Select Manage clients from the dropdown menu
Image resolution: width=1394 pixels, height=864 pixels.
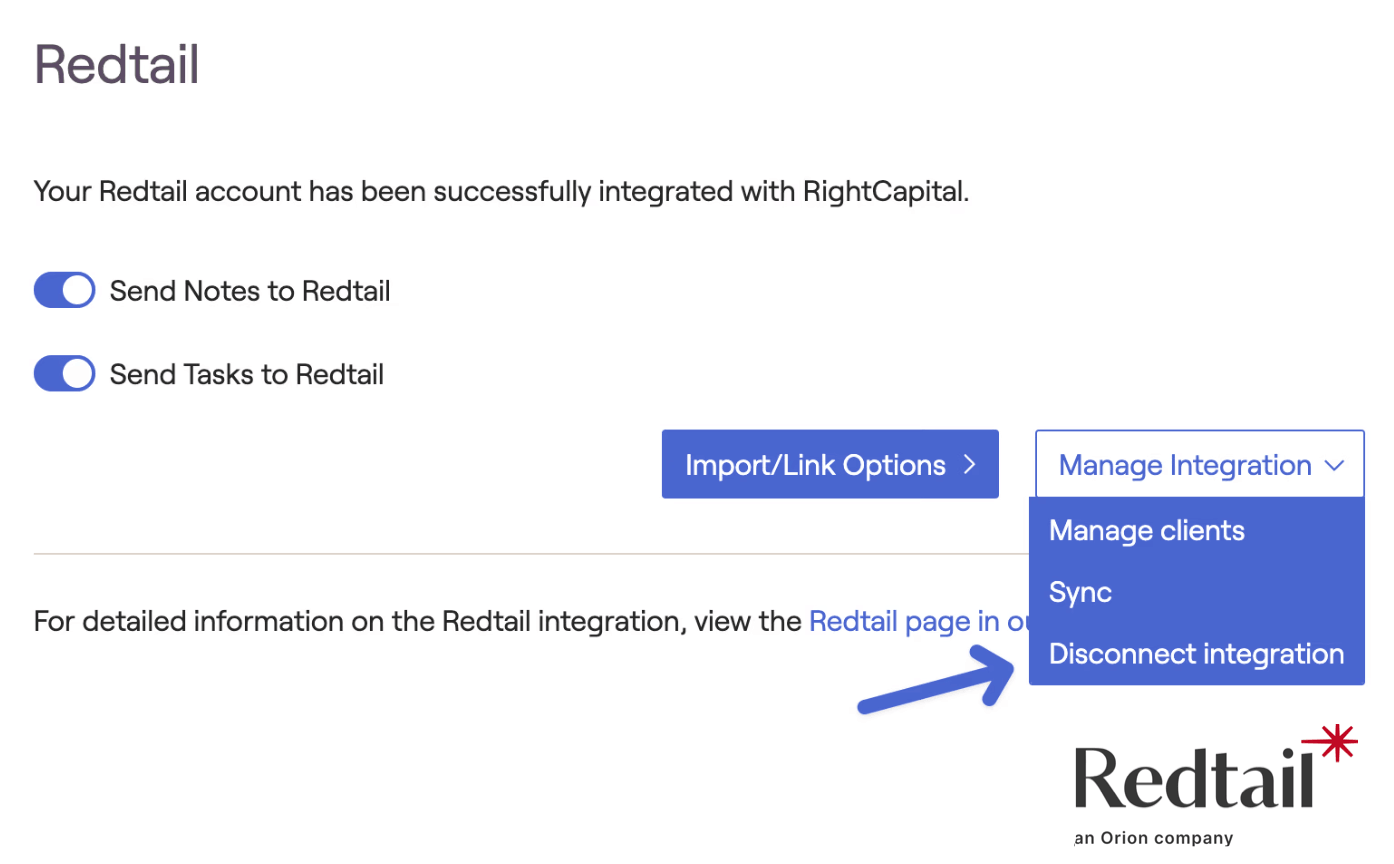[x=1146, y=530]
